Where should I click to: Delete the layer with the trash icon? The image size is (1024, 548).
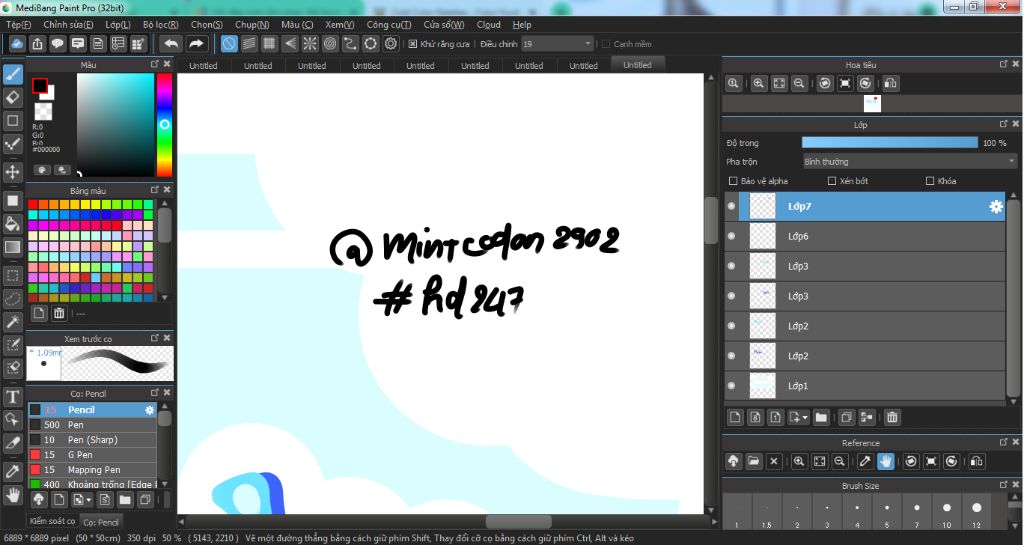(x=892, y=417)
